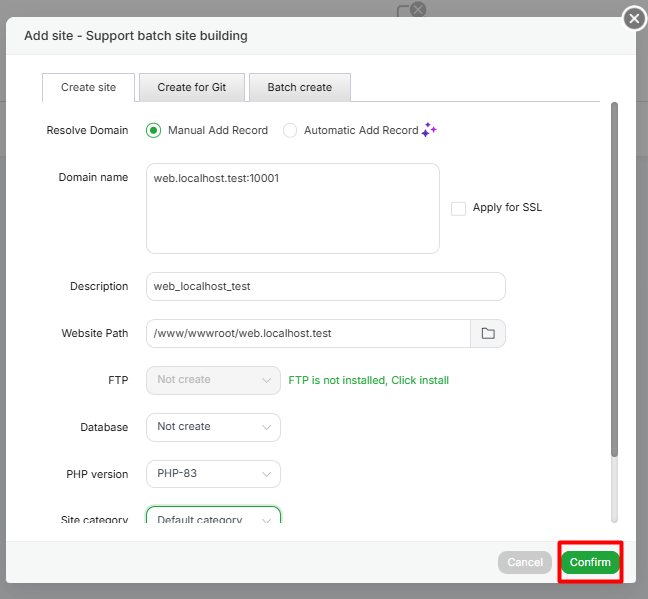Expand the Site category dropdown
Viewport: 648px width, 599px height.
[213, 518]
